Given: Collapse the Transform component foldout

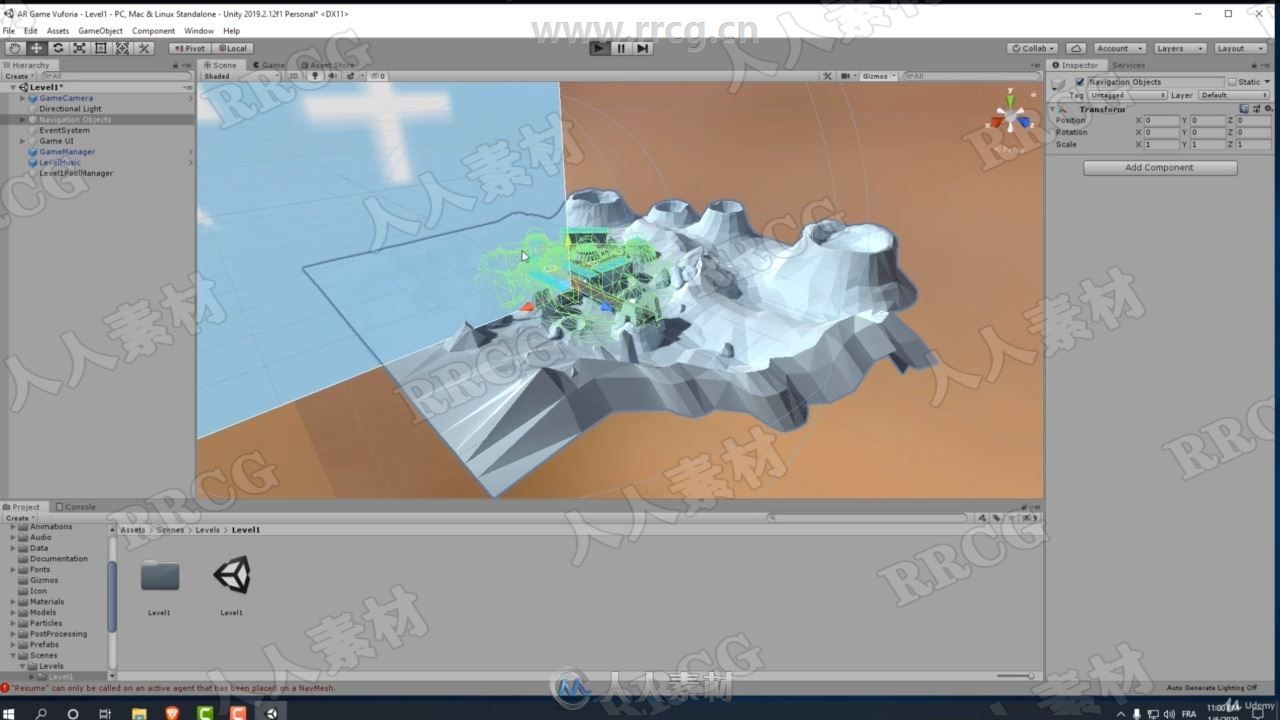Looking at the screenshot, I should click(1053, 109).
